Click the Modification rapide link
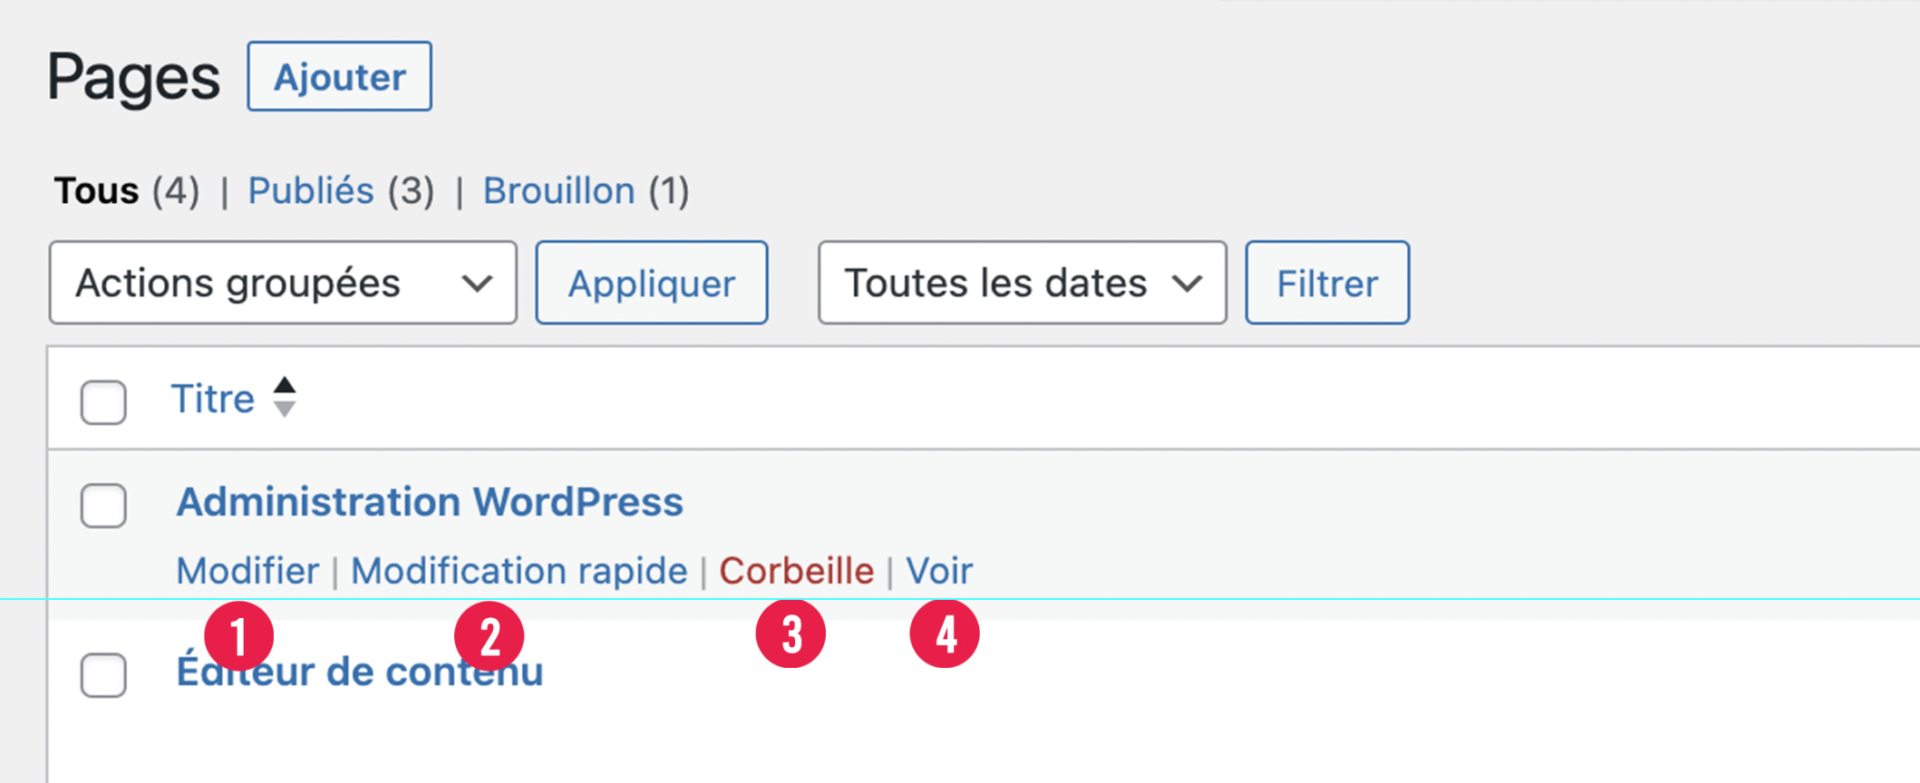This screenshot has width=1920, height=783. (519, 570)
